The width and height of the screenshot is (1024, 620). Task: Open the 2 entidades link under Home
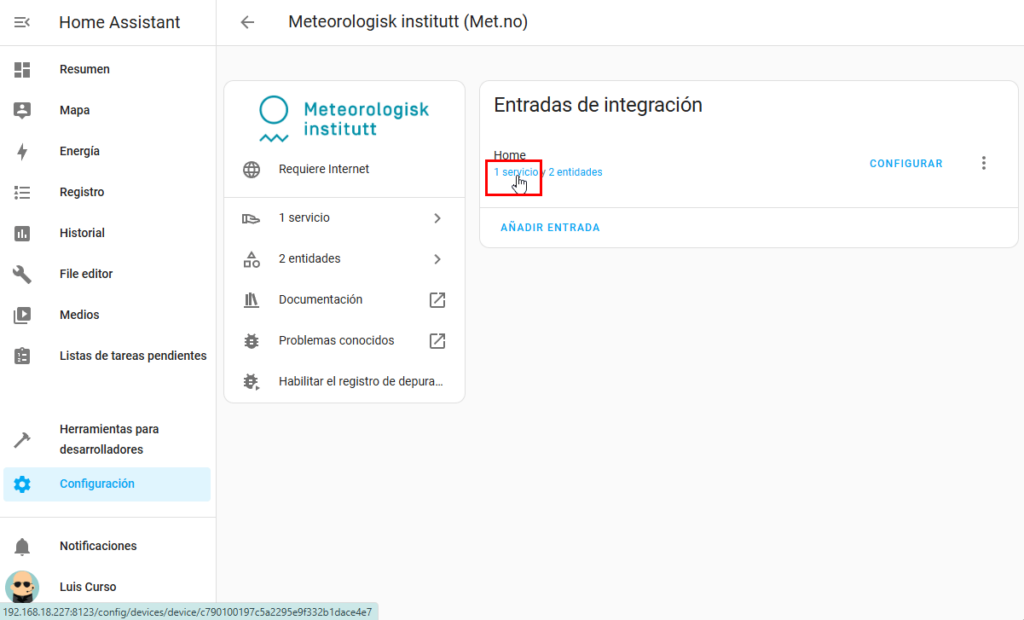point(576,172)
